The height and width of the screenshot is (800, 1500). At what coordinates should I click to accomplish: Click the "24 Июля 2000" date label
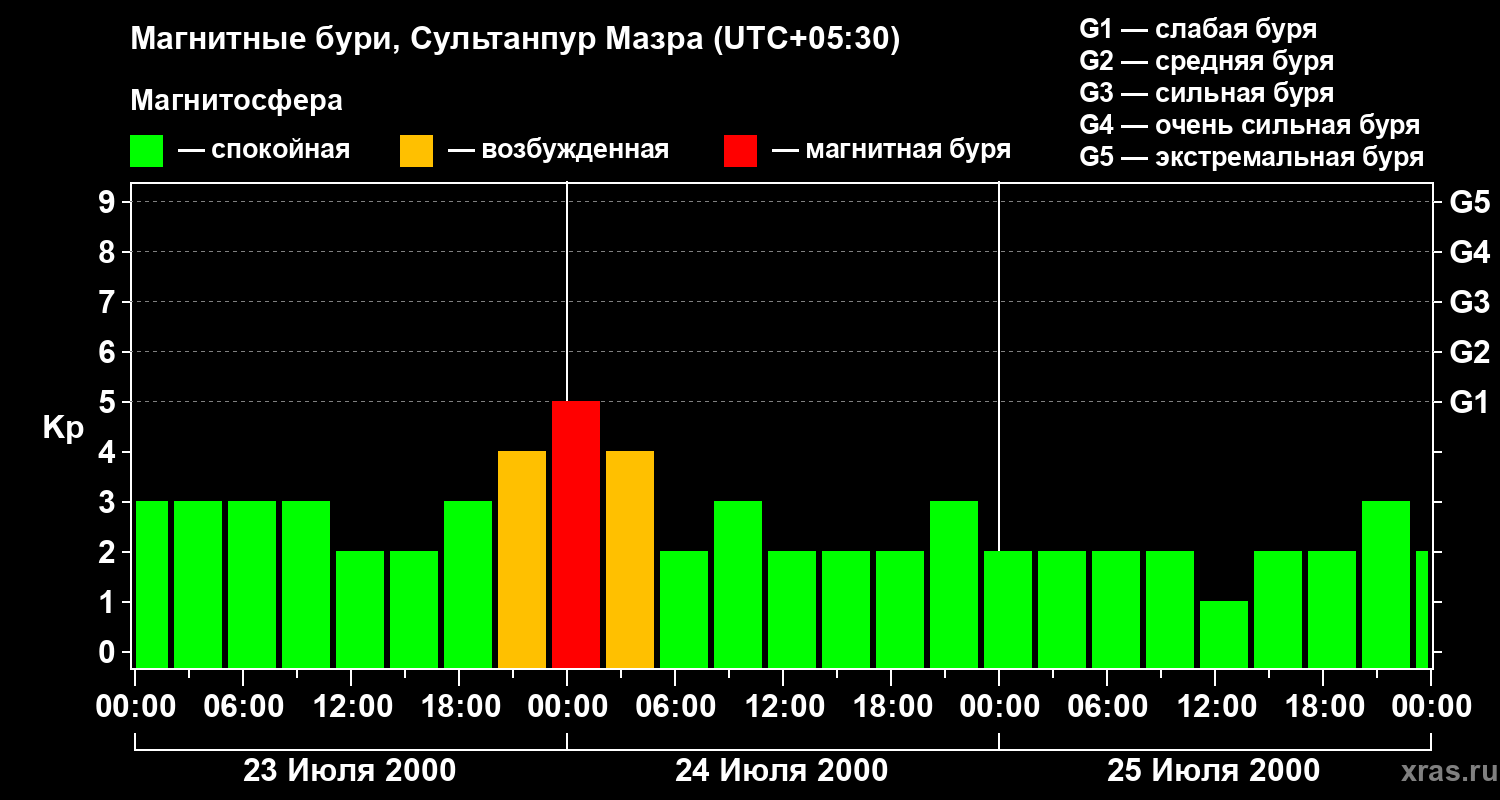point(782,771)
